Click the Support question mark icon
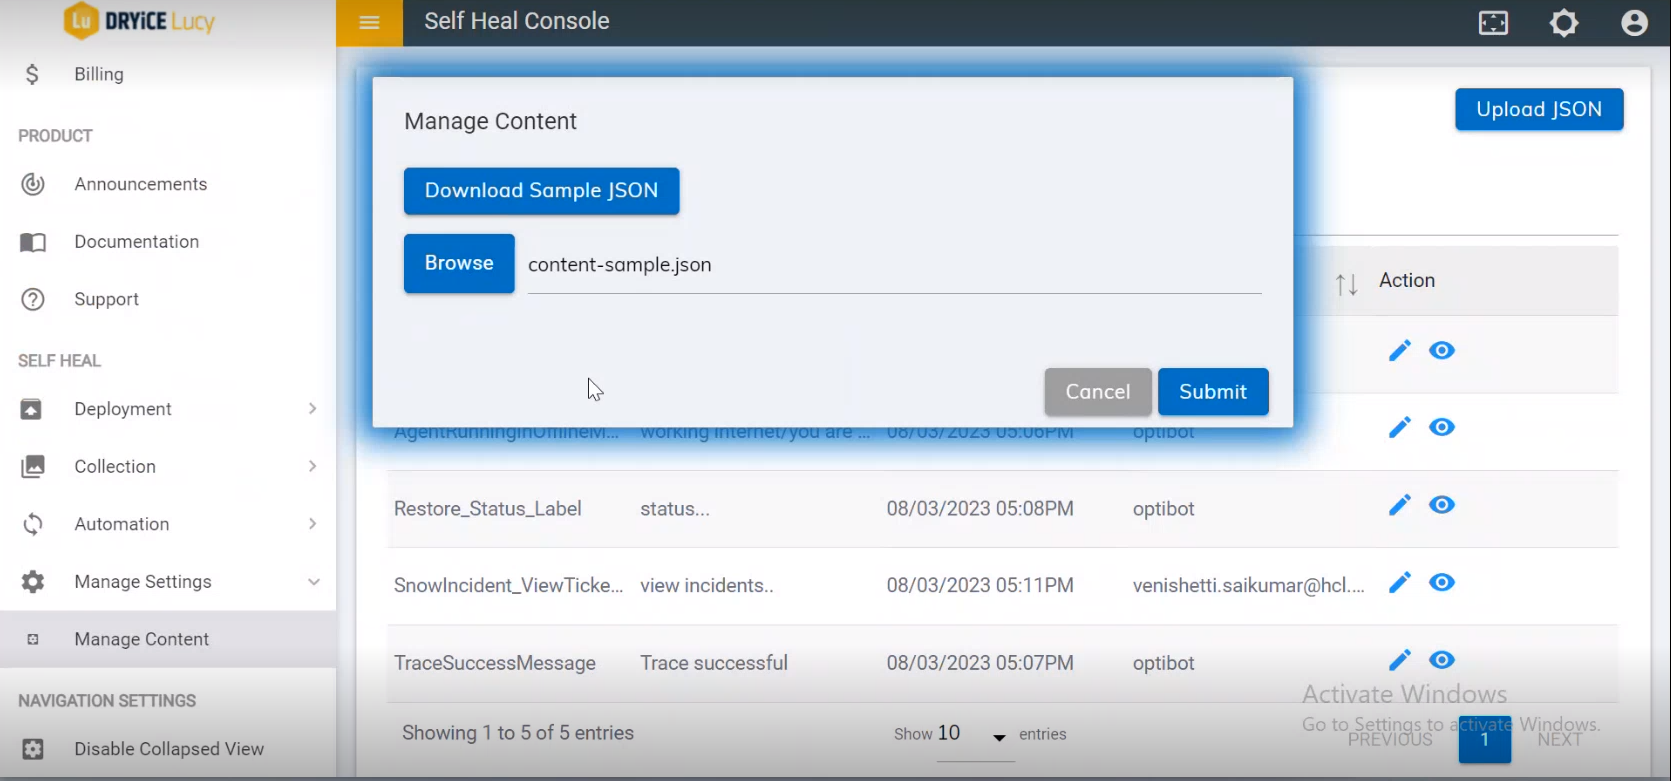 click(33, 299)
